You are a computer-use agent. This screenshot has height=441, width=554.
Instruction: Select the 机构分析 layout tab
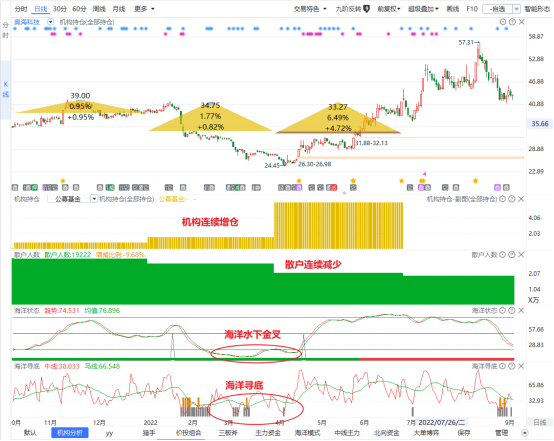70,433
